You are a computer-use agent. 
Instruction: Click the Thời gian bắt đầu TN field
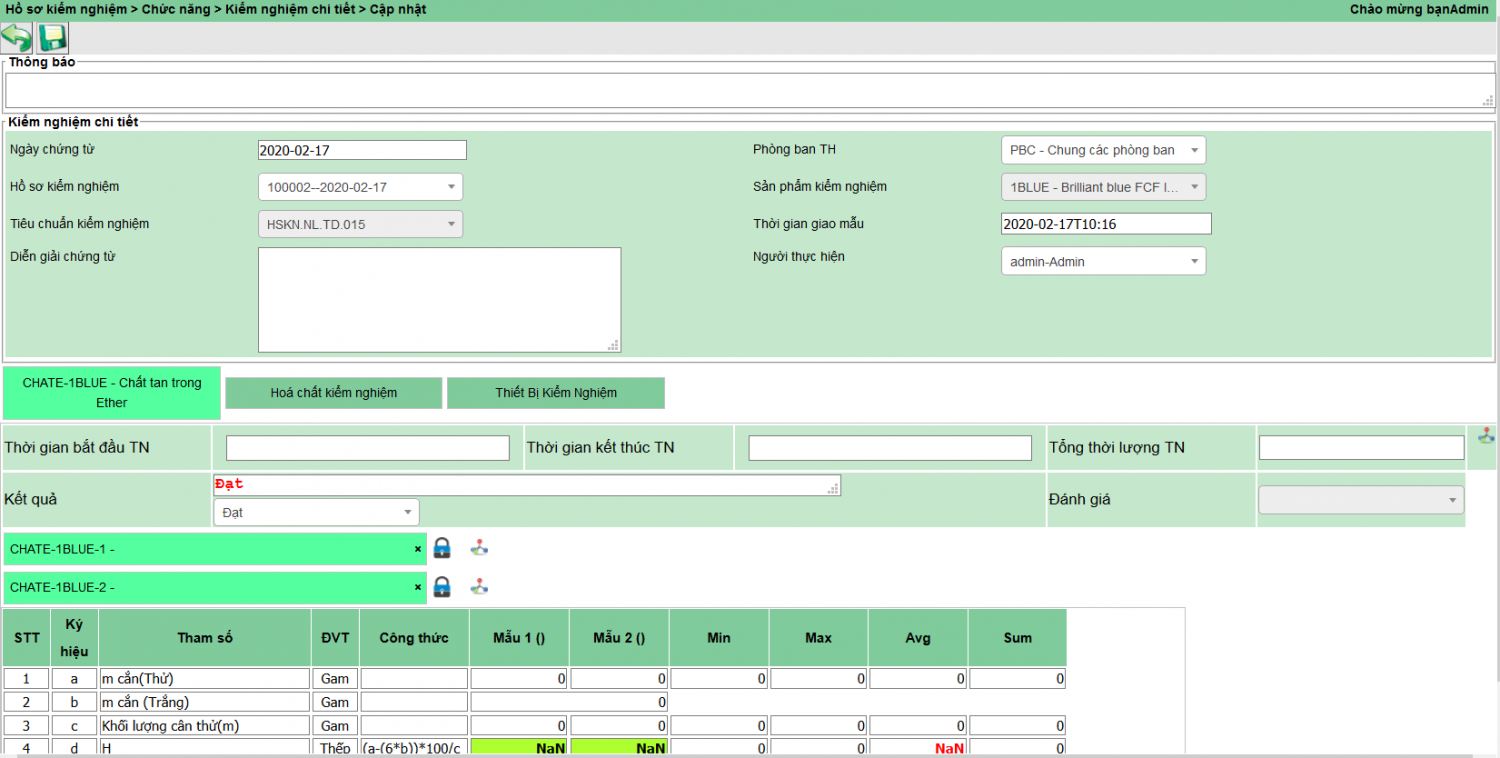[368, 448]
